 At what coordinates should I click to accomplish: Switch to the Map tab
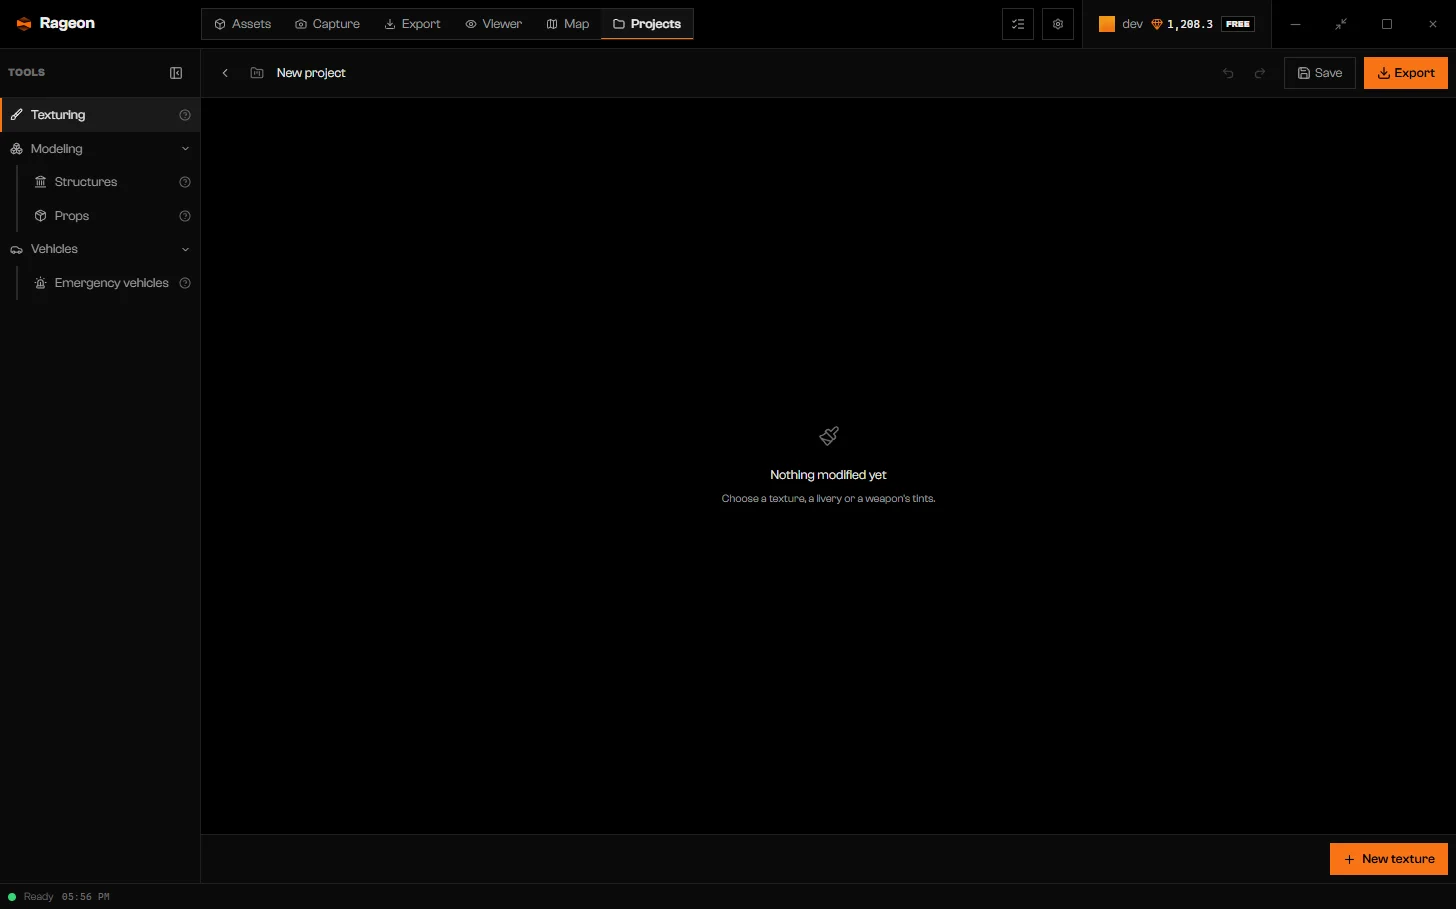567,24
